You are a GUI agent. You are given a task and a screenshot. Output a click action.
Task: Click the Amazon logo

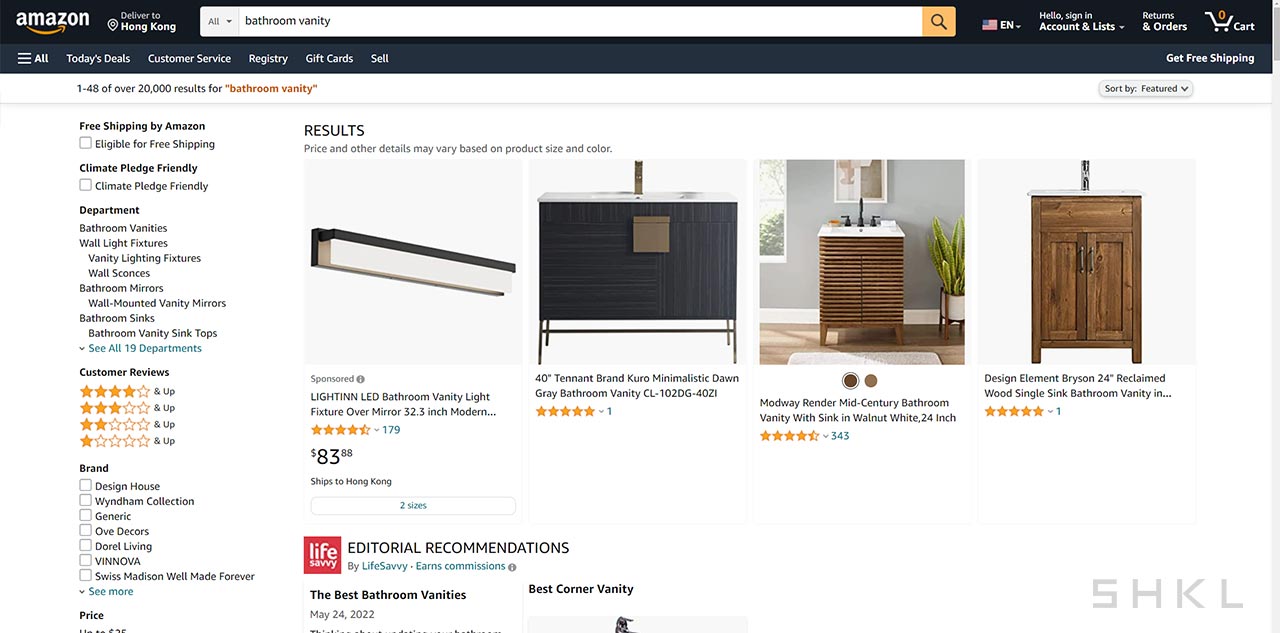click(x=52, y=22)
